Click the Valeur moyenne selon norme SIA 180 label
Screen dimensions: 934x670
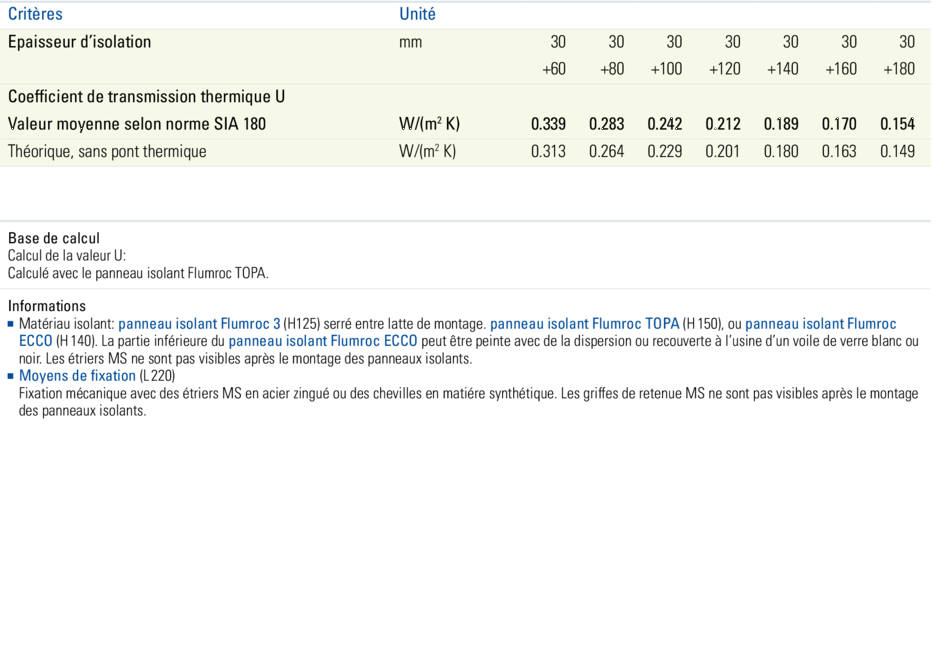[x=137, y=125]
